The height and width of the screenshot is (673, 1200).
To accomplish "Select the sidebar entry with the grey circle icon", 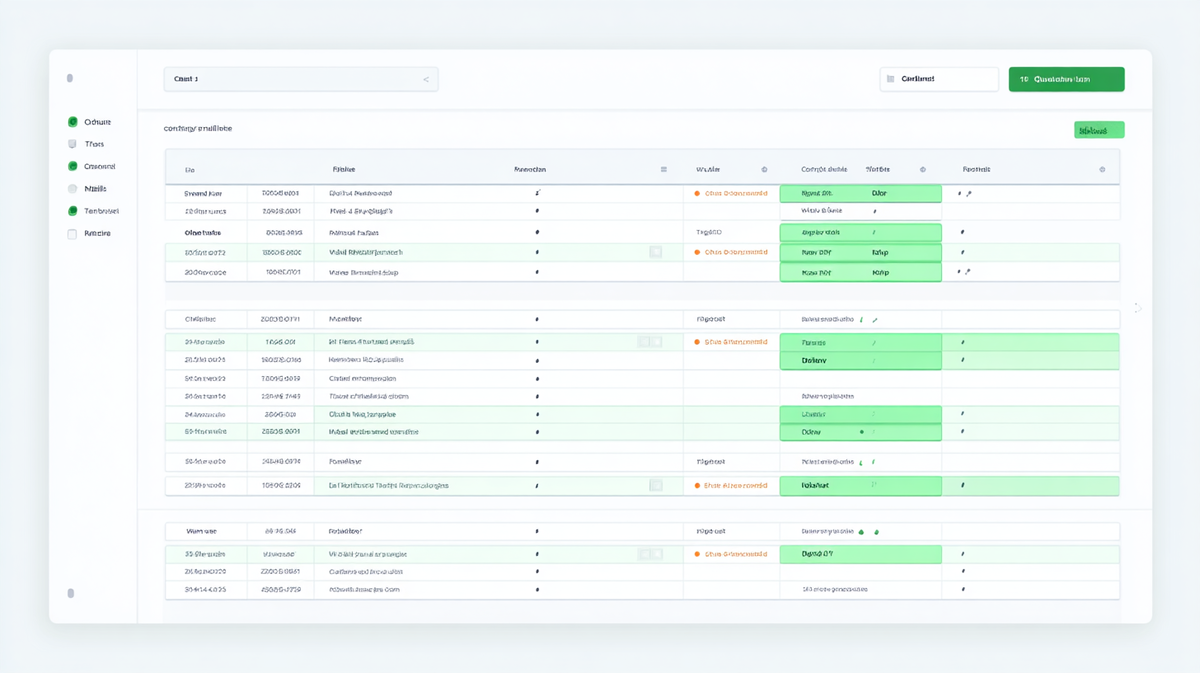I will coord(89,189).
